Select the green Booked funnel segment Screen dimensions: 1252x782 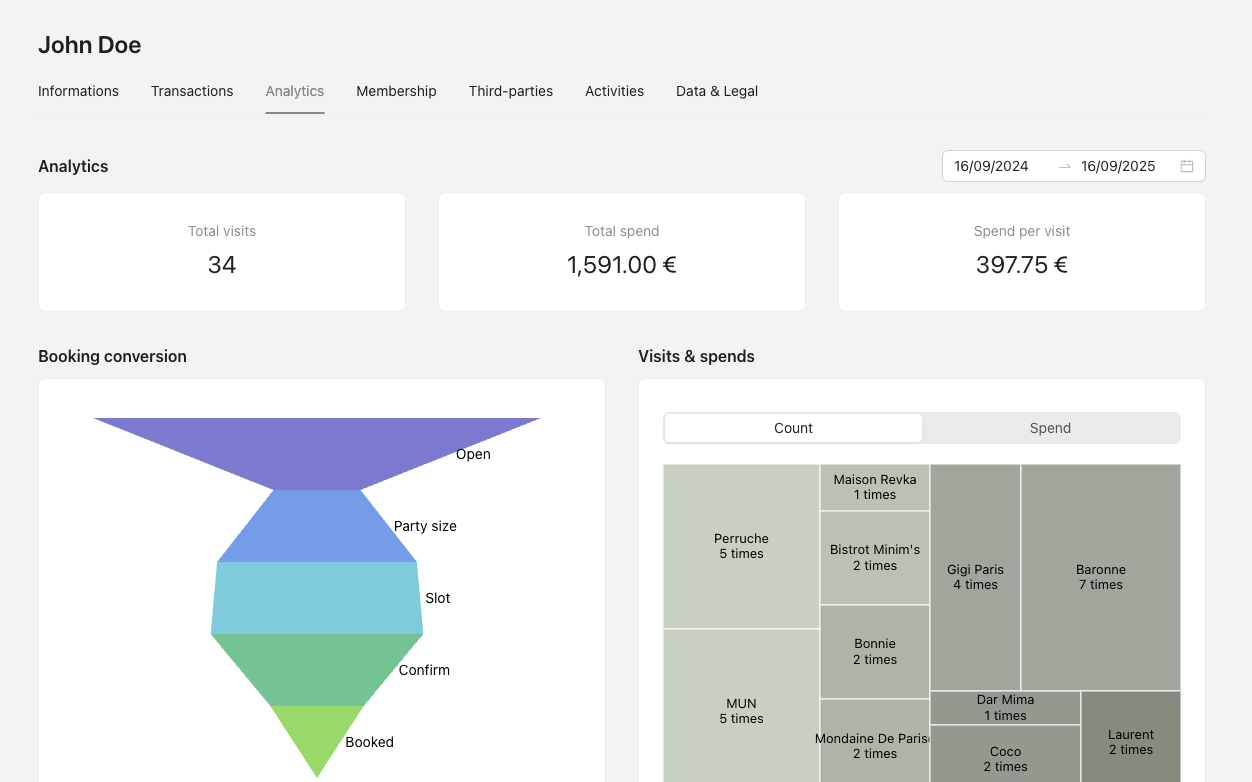(317, 735)
